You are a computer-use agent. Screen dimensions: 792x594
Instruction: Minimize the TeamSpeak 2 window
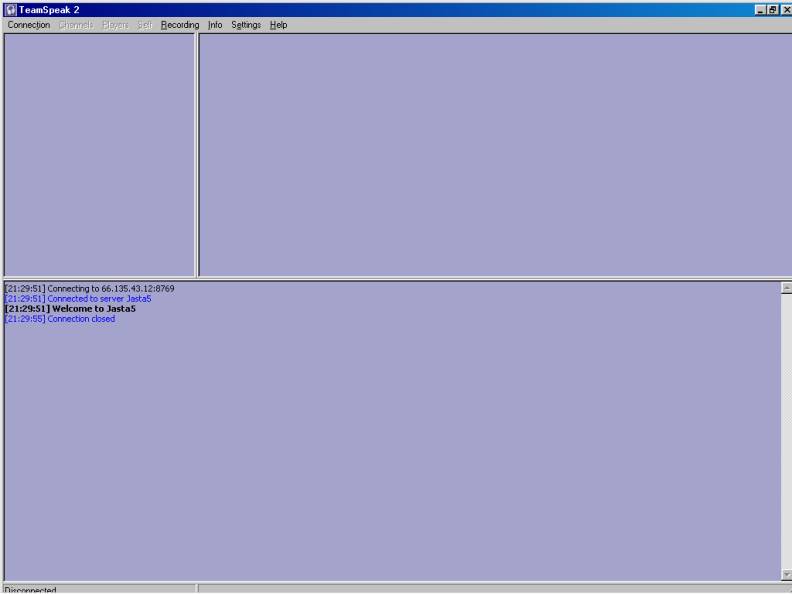762,9
